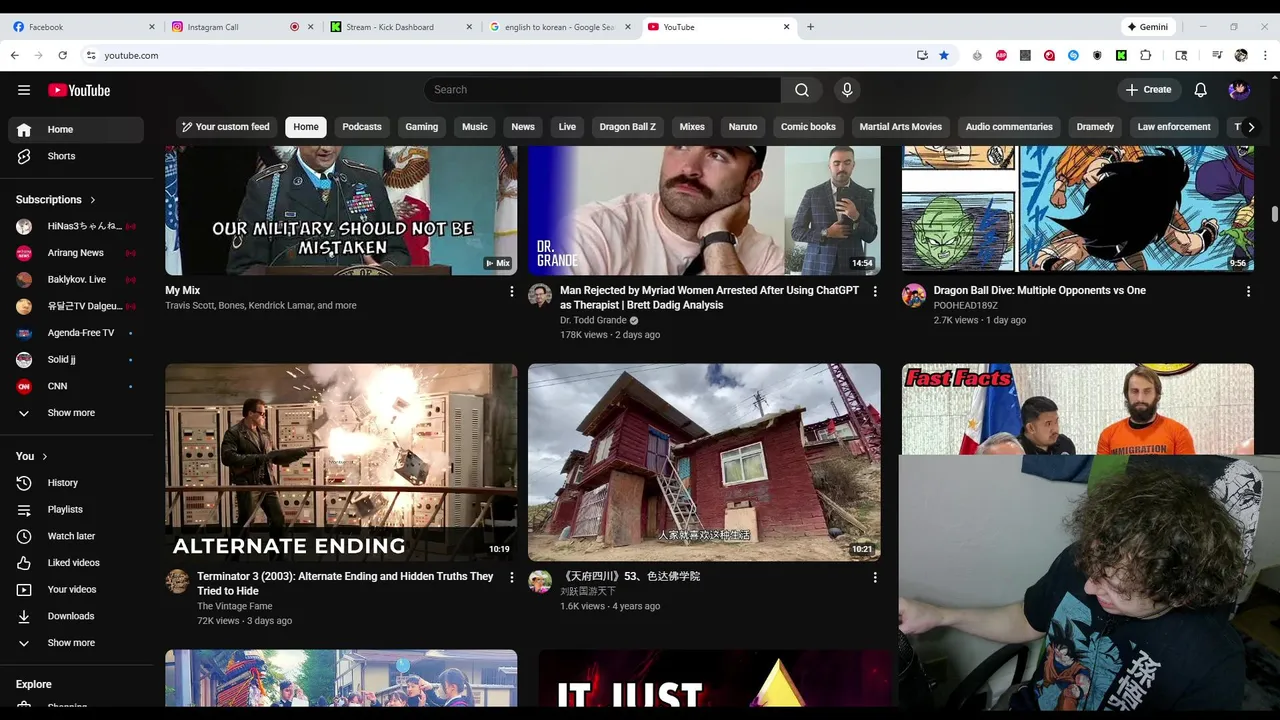Open the Shorts sidebar entry

(76, 156)
